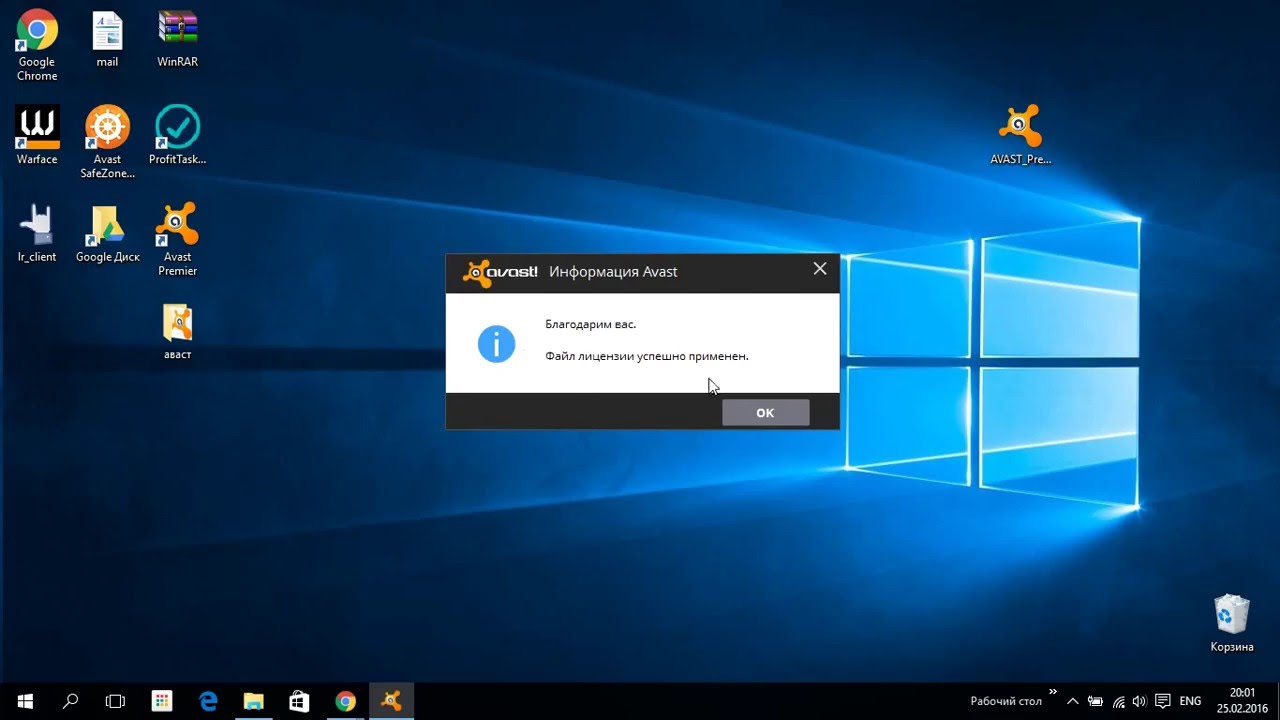Select the ProfitTask desktop shortcut
This screenshot has height=720, width=1280.
177,136
